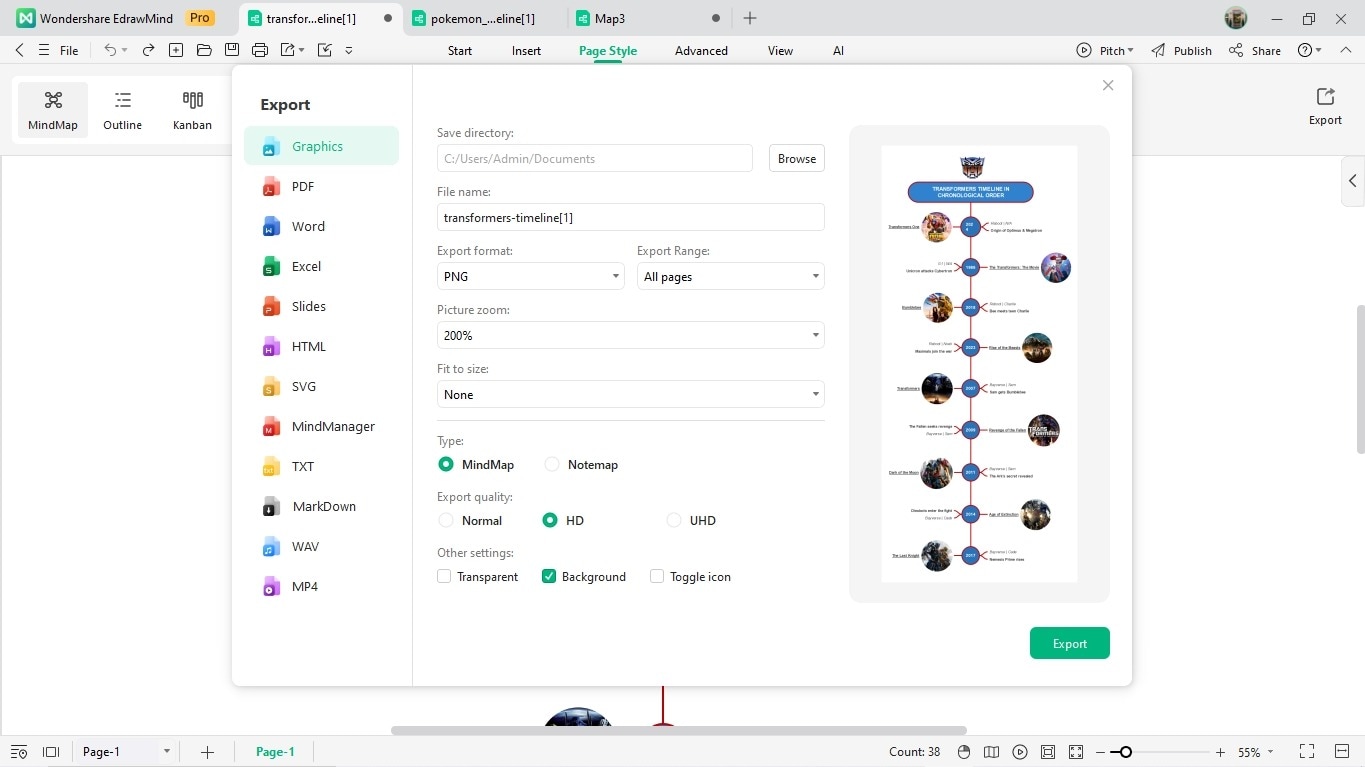Open Picture zoom 200% dropdown
Screen dimensions: 1365x767
pos(631,335)
